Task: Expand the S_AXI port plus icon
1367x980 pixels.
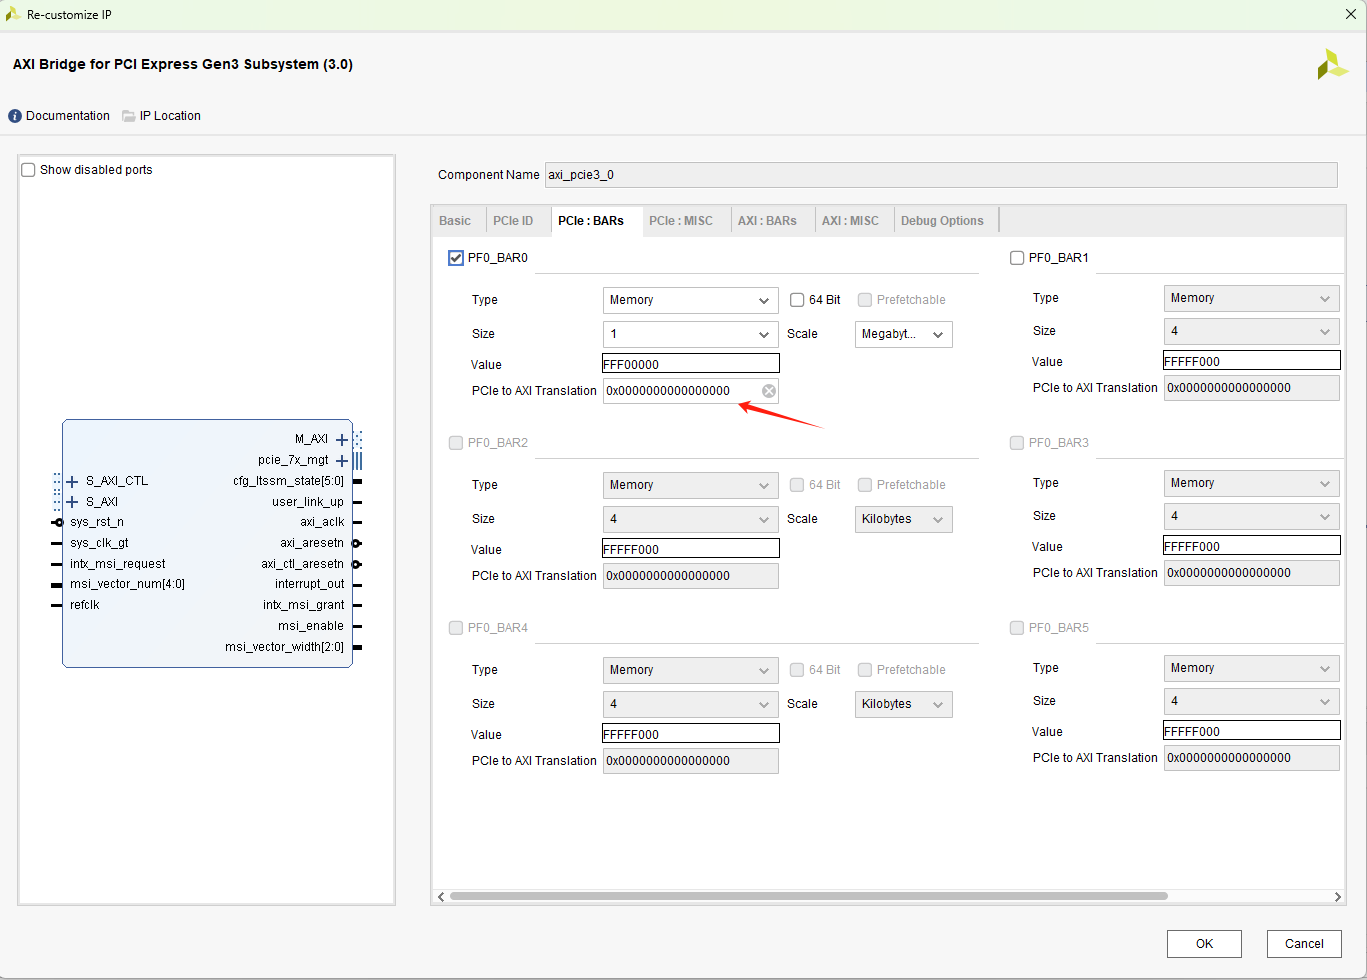Action: pos(72,502)
